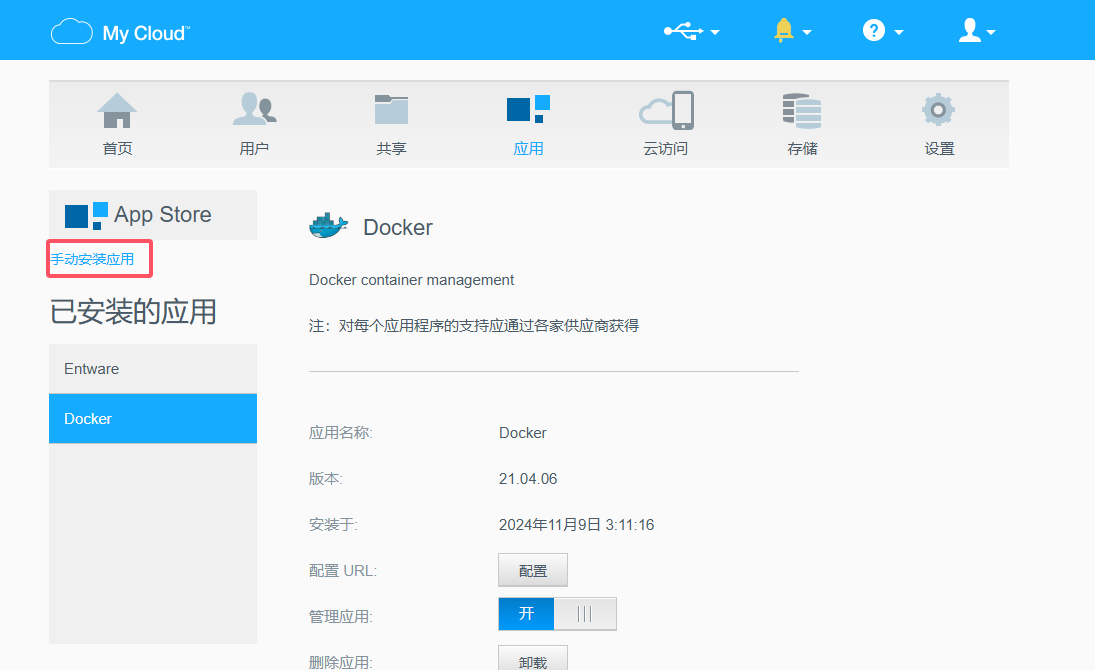Expand the USB dropdown arrow
The height and width of the screenshot is (670, 1095).
(714, 32)
